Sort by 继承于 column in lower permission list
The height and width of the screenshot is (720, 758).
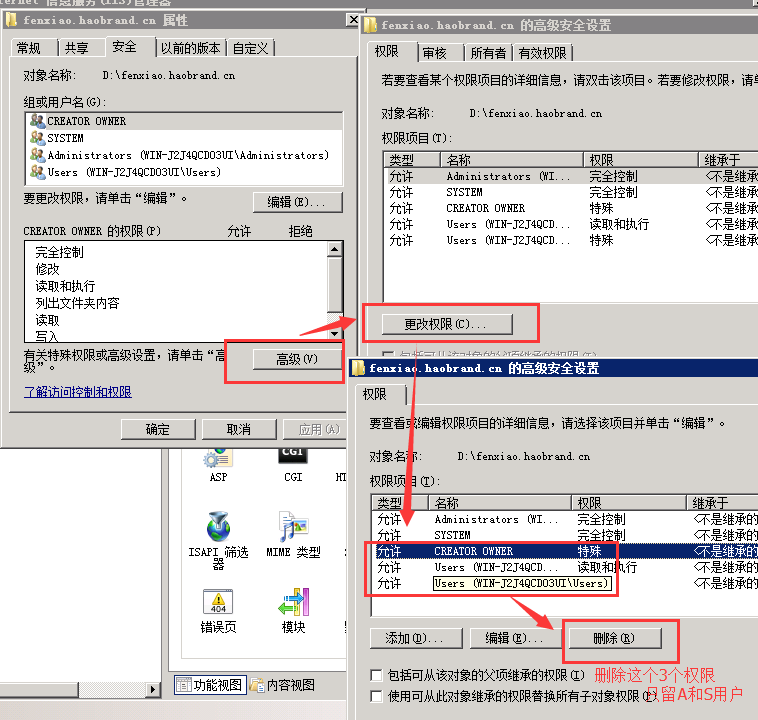(x=722, y=503)
